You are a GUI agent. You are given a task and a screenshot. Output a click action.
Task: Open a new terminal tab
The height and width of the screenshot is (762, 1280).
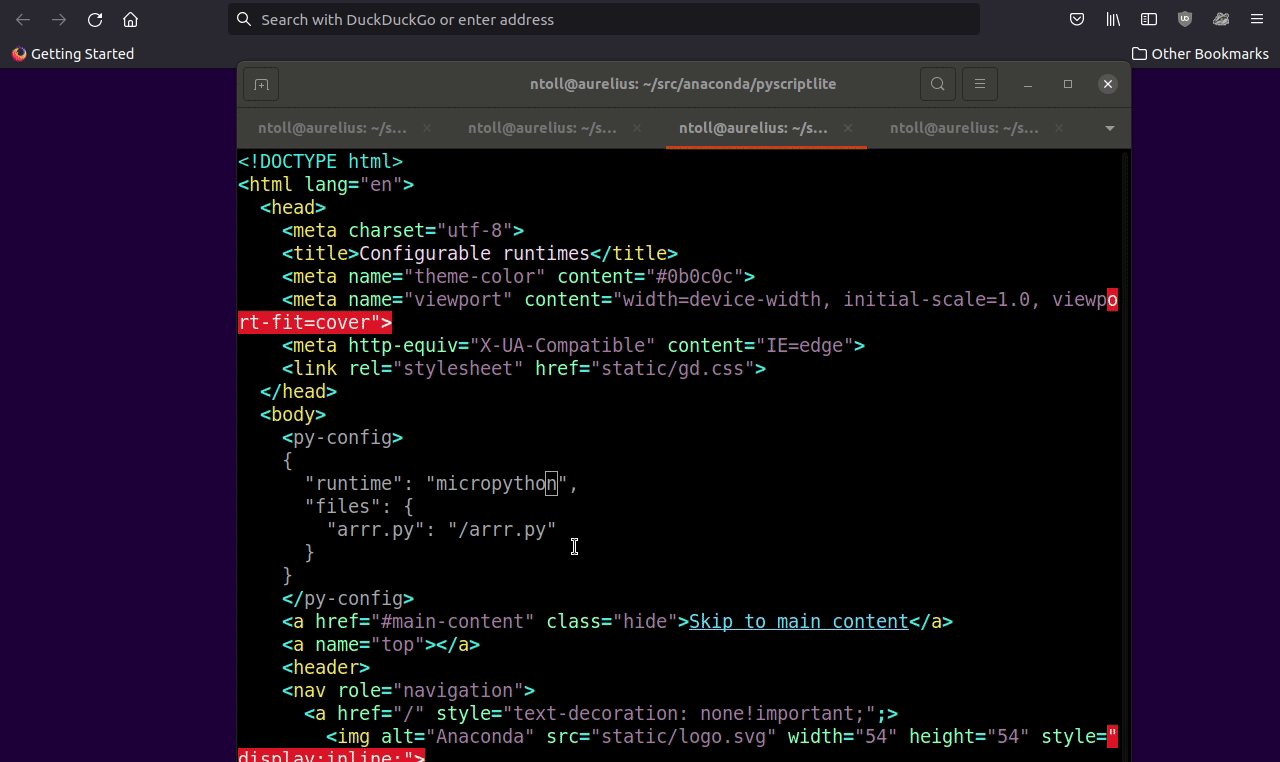tap(261, 85)
